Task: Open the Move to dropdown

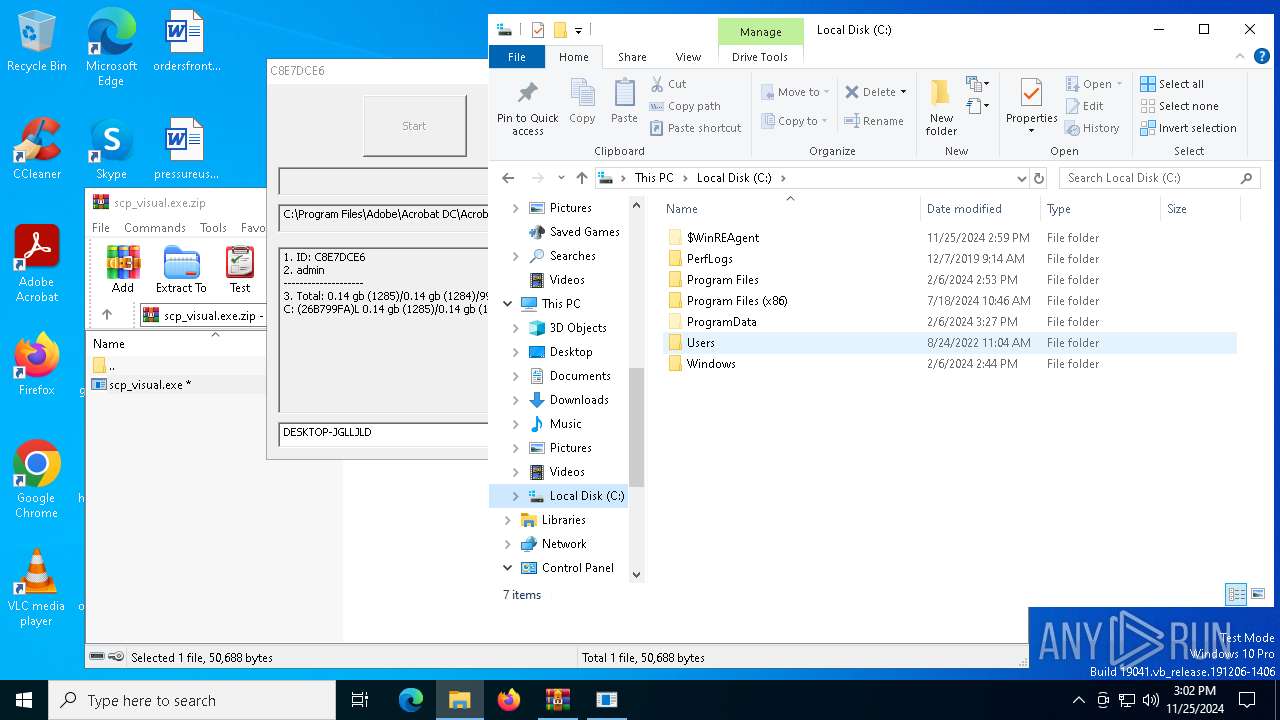Action: tap(796, 92)
